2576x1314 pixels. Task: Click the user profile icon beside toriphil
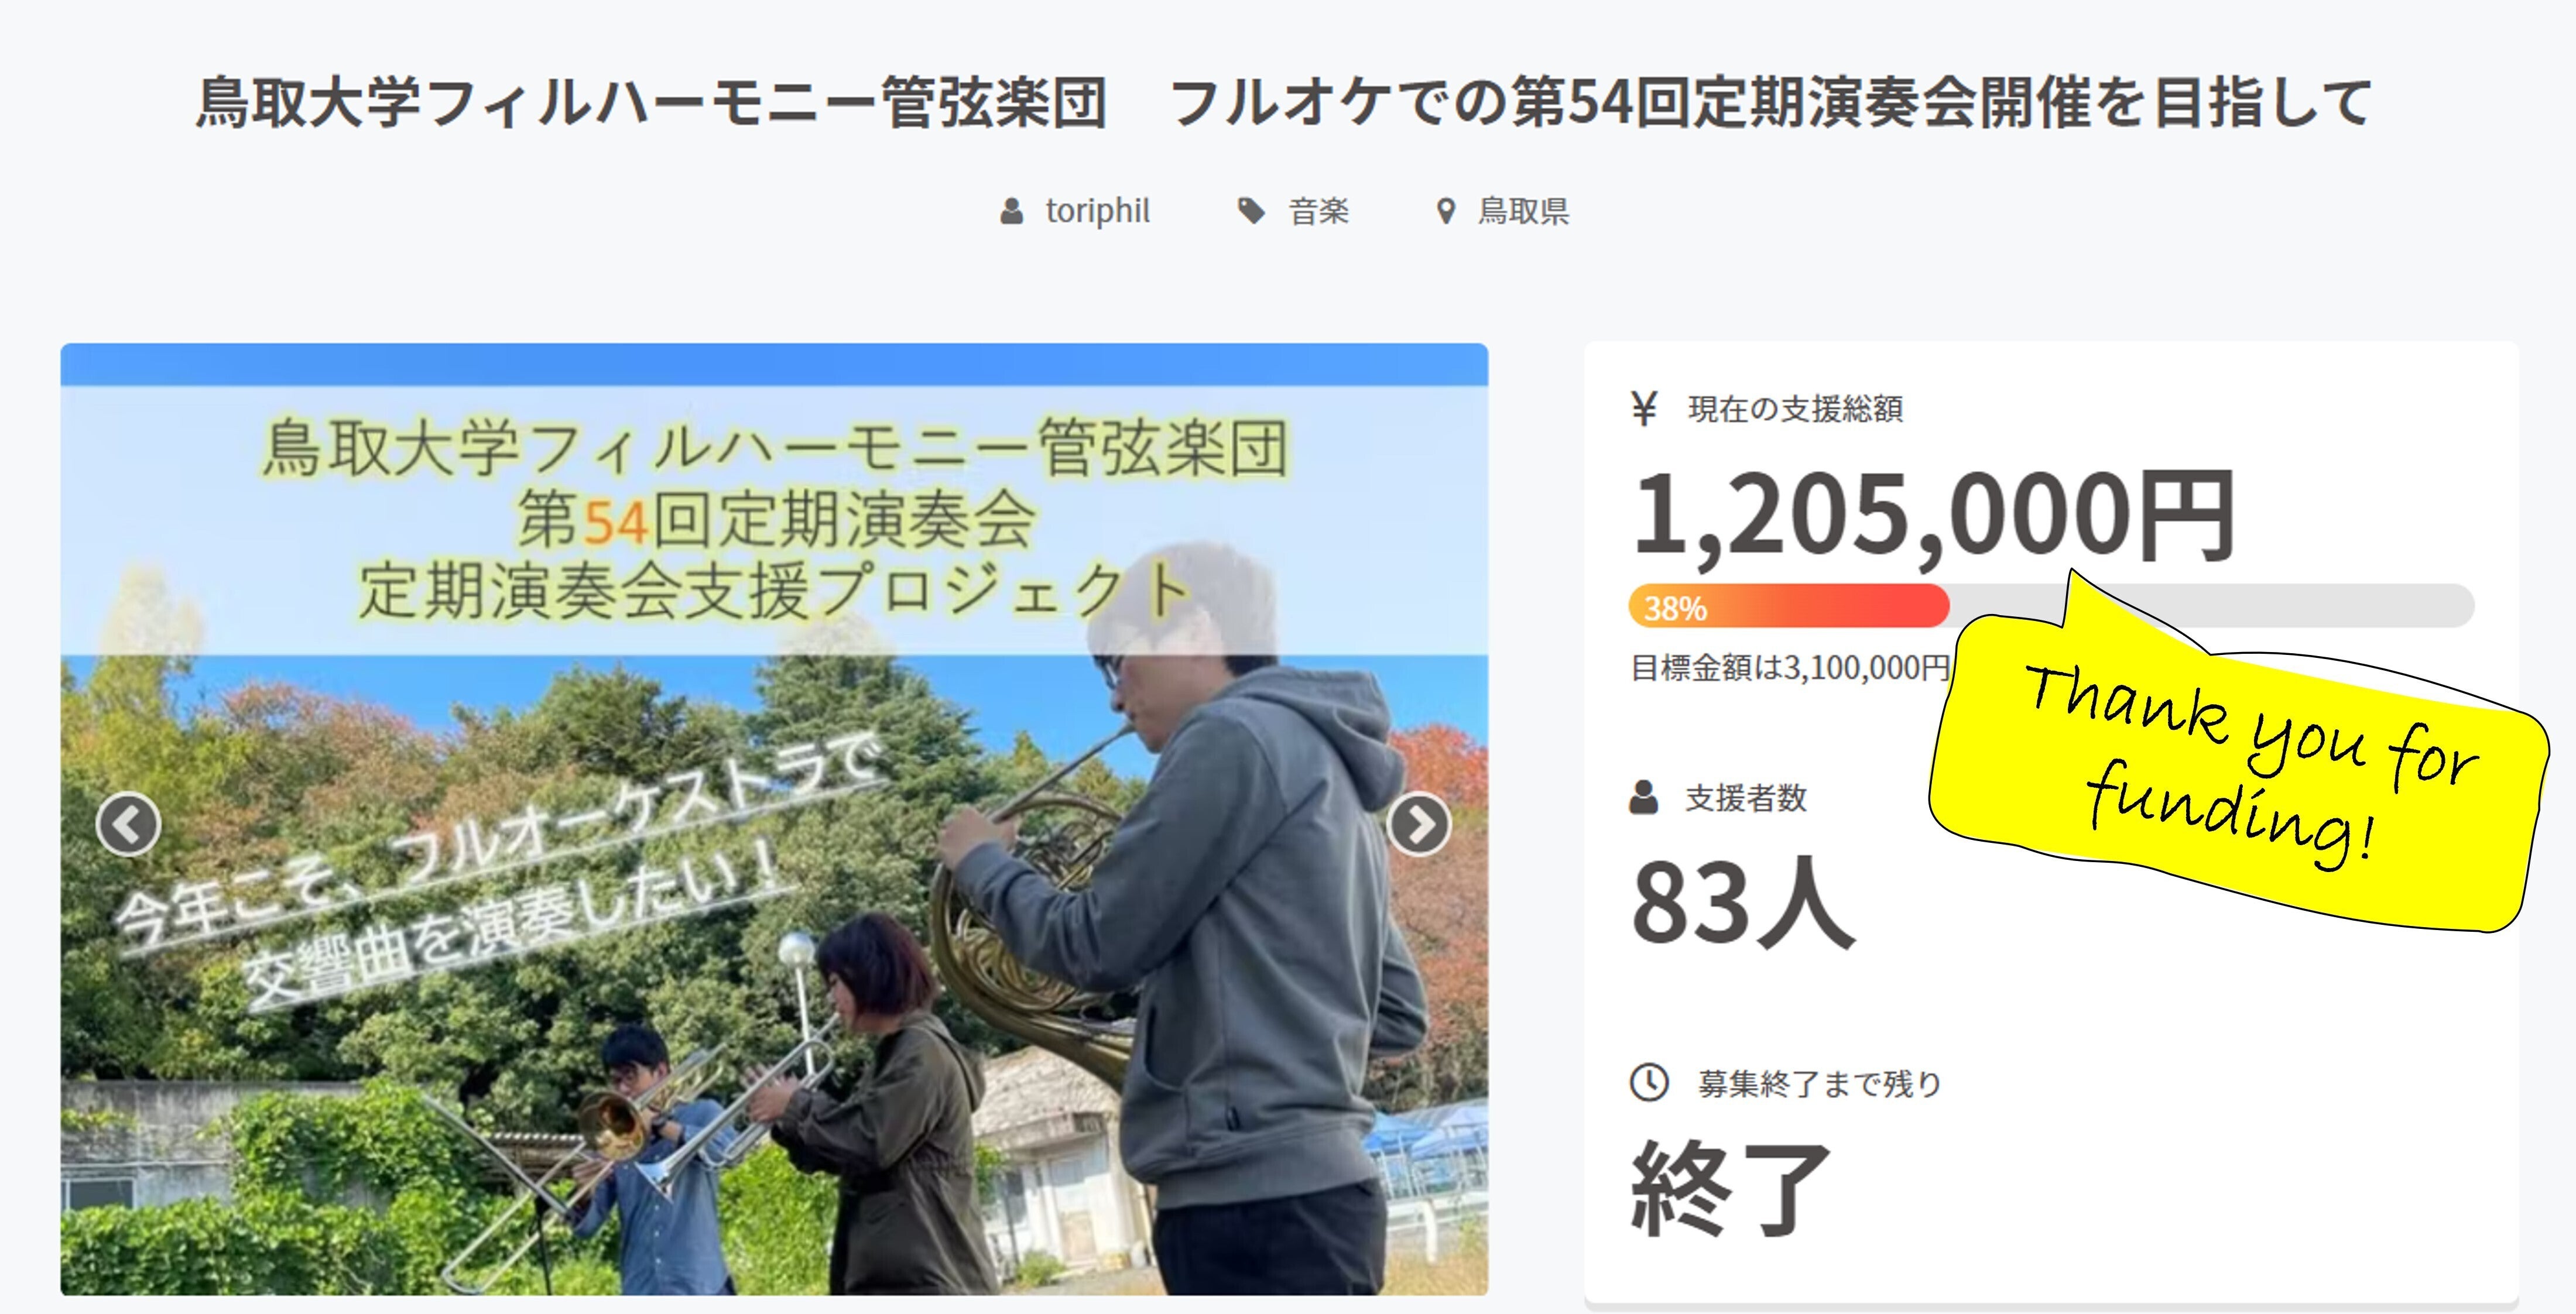[1012, 211]
